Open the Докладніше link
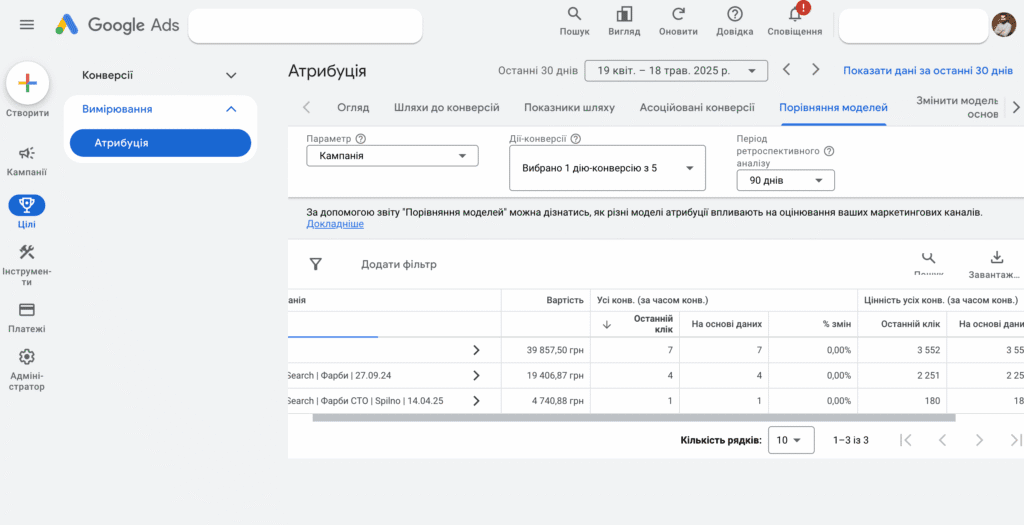This screenshot has width=1024, height=525. [335, 224]
